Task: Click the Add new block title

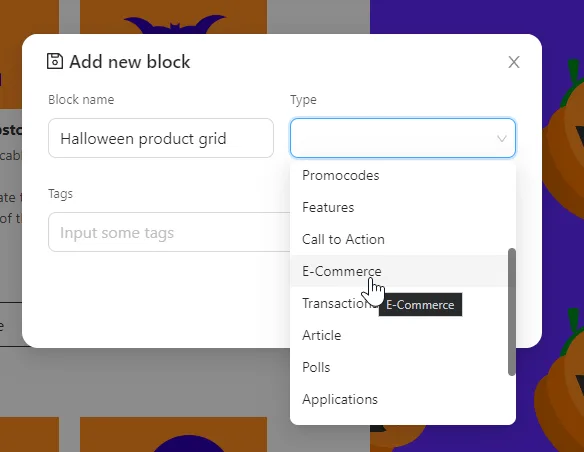Action: point(130,62)
